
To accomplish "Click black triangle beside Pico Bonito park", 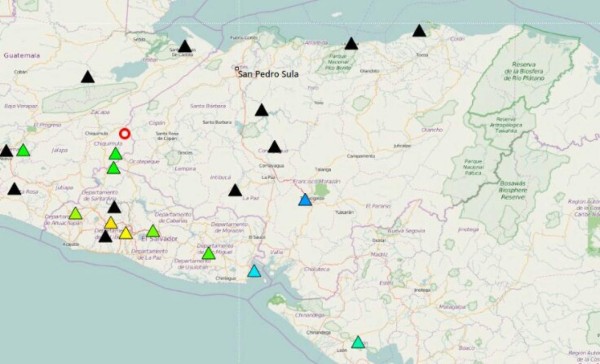I will (351, 43).
